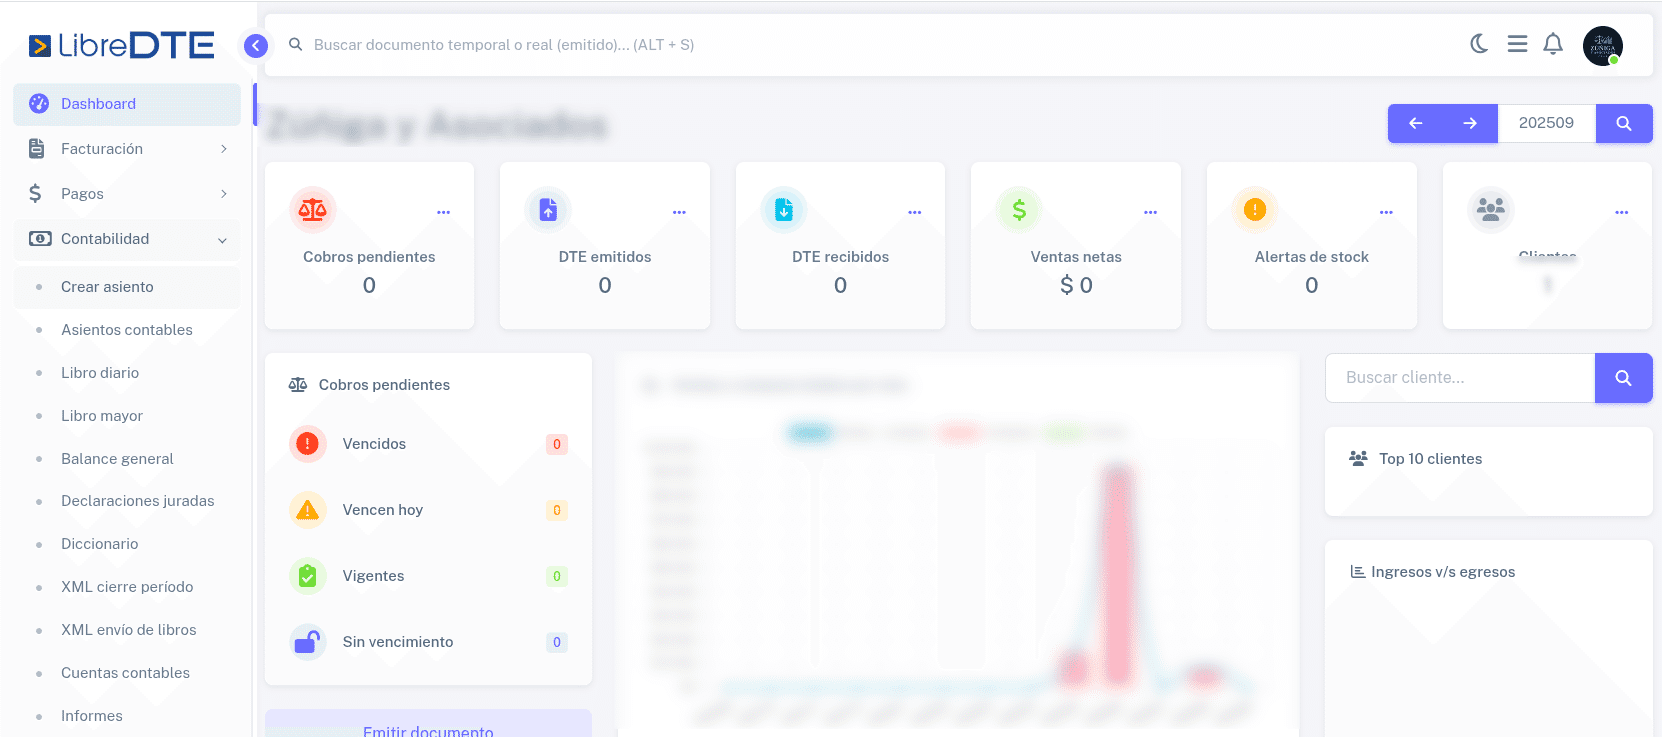Screen dimensions: 1662x737
Task: Click the DTE emitidos document icon
Action: pyautogui.click(x=548, y=210)
